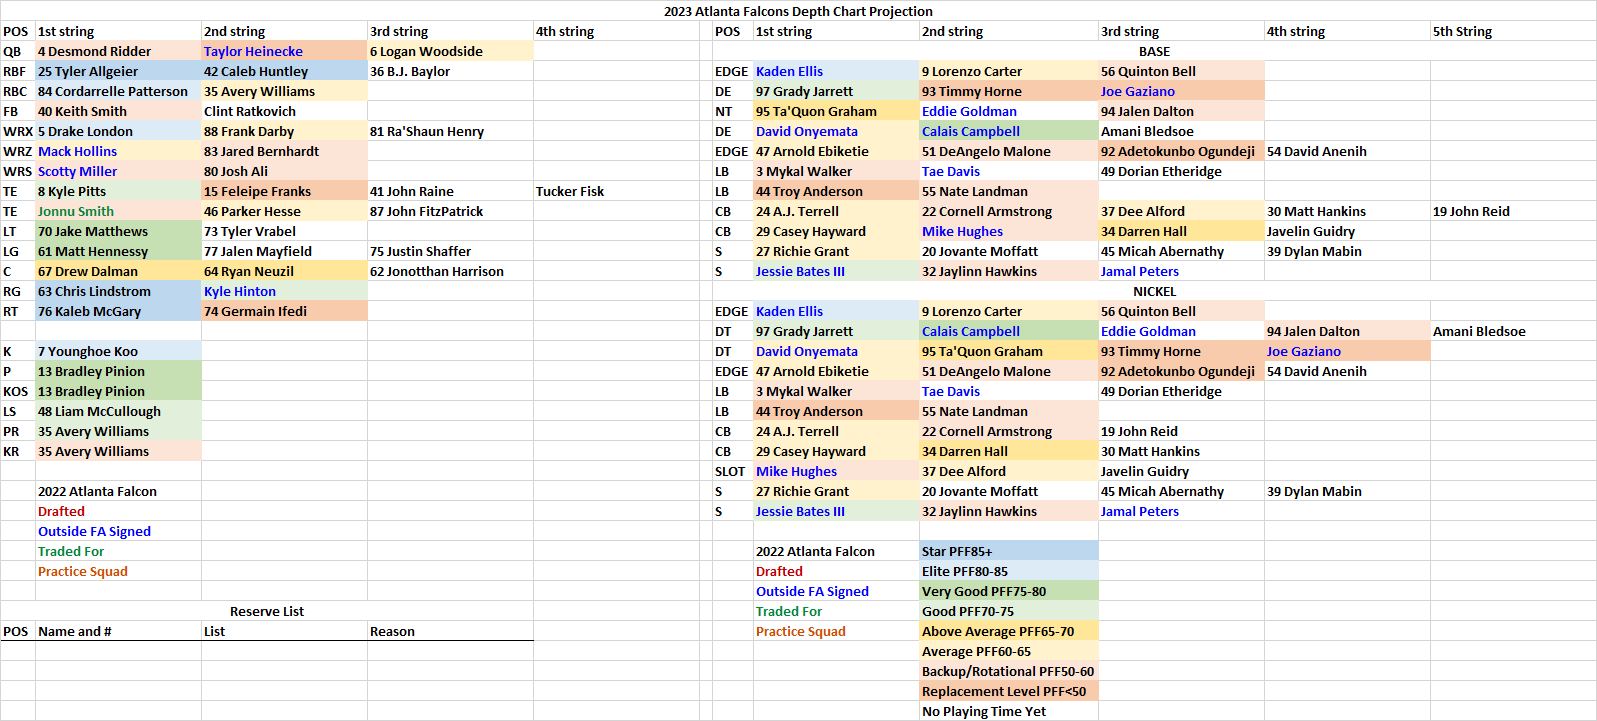Image resolution: width=1597 pixels, height=721 pixels.
Task: Click the 'Kyle Hinton' cell
Action: point(284,291)
